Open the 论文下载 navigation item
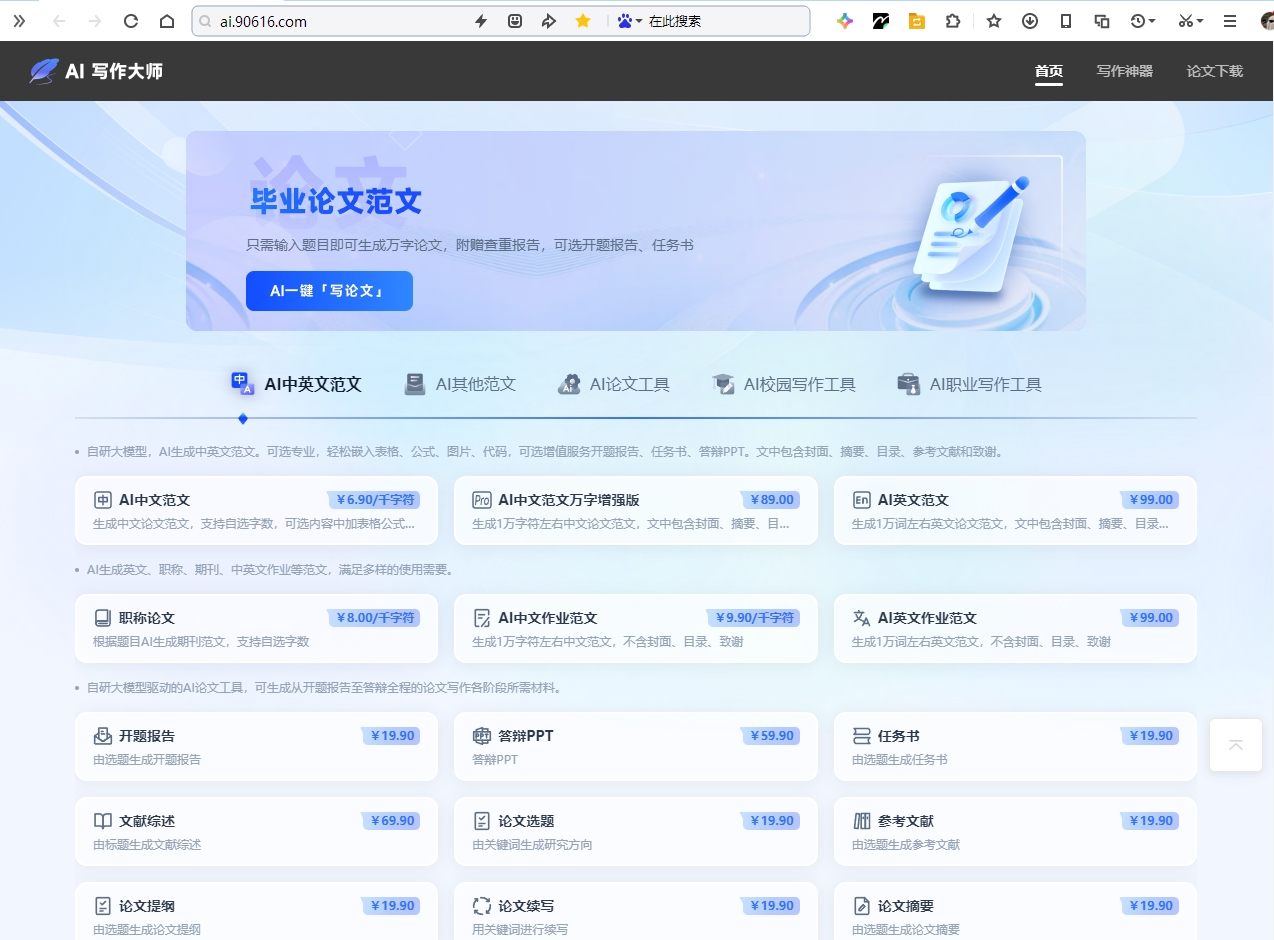 point(1215,71)
